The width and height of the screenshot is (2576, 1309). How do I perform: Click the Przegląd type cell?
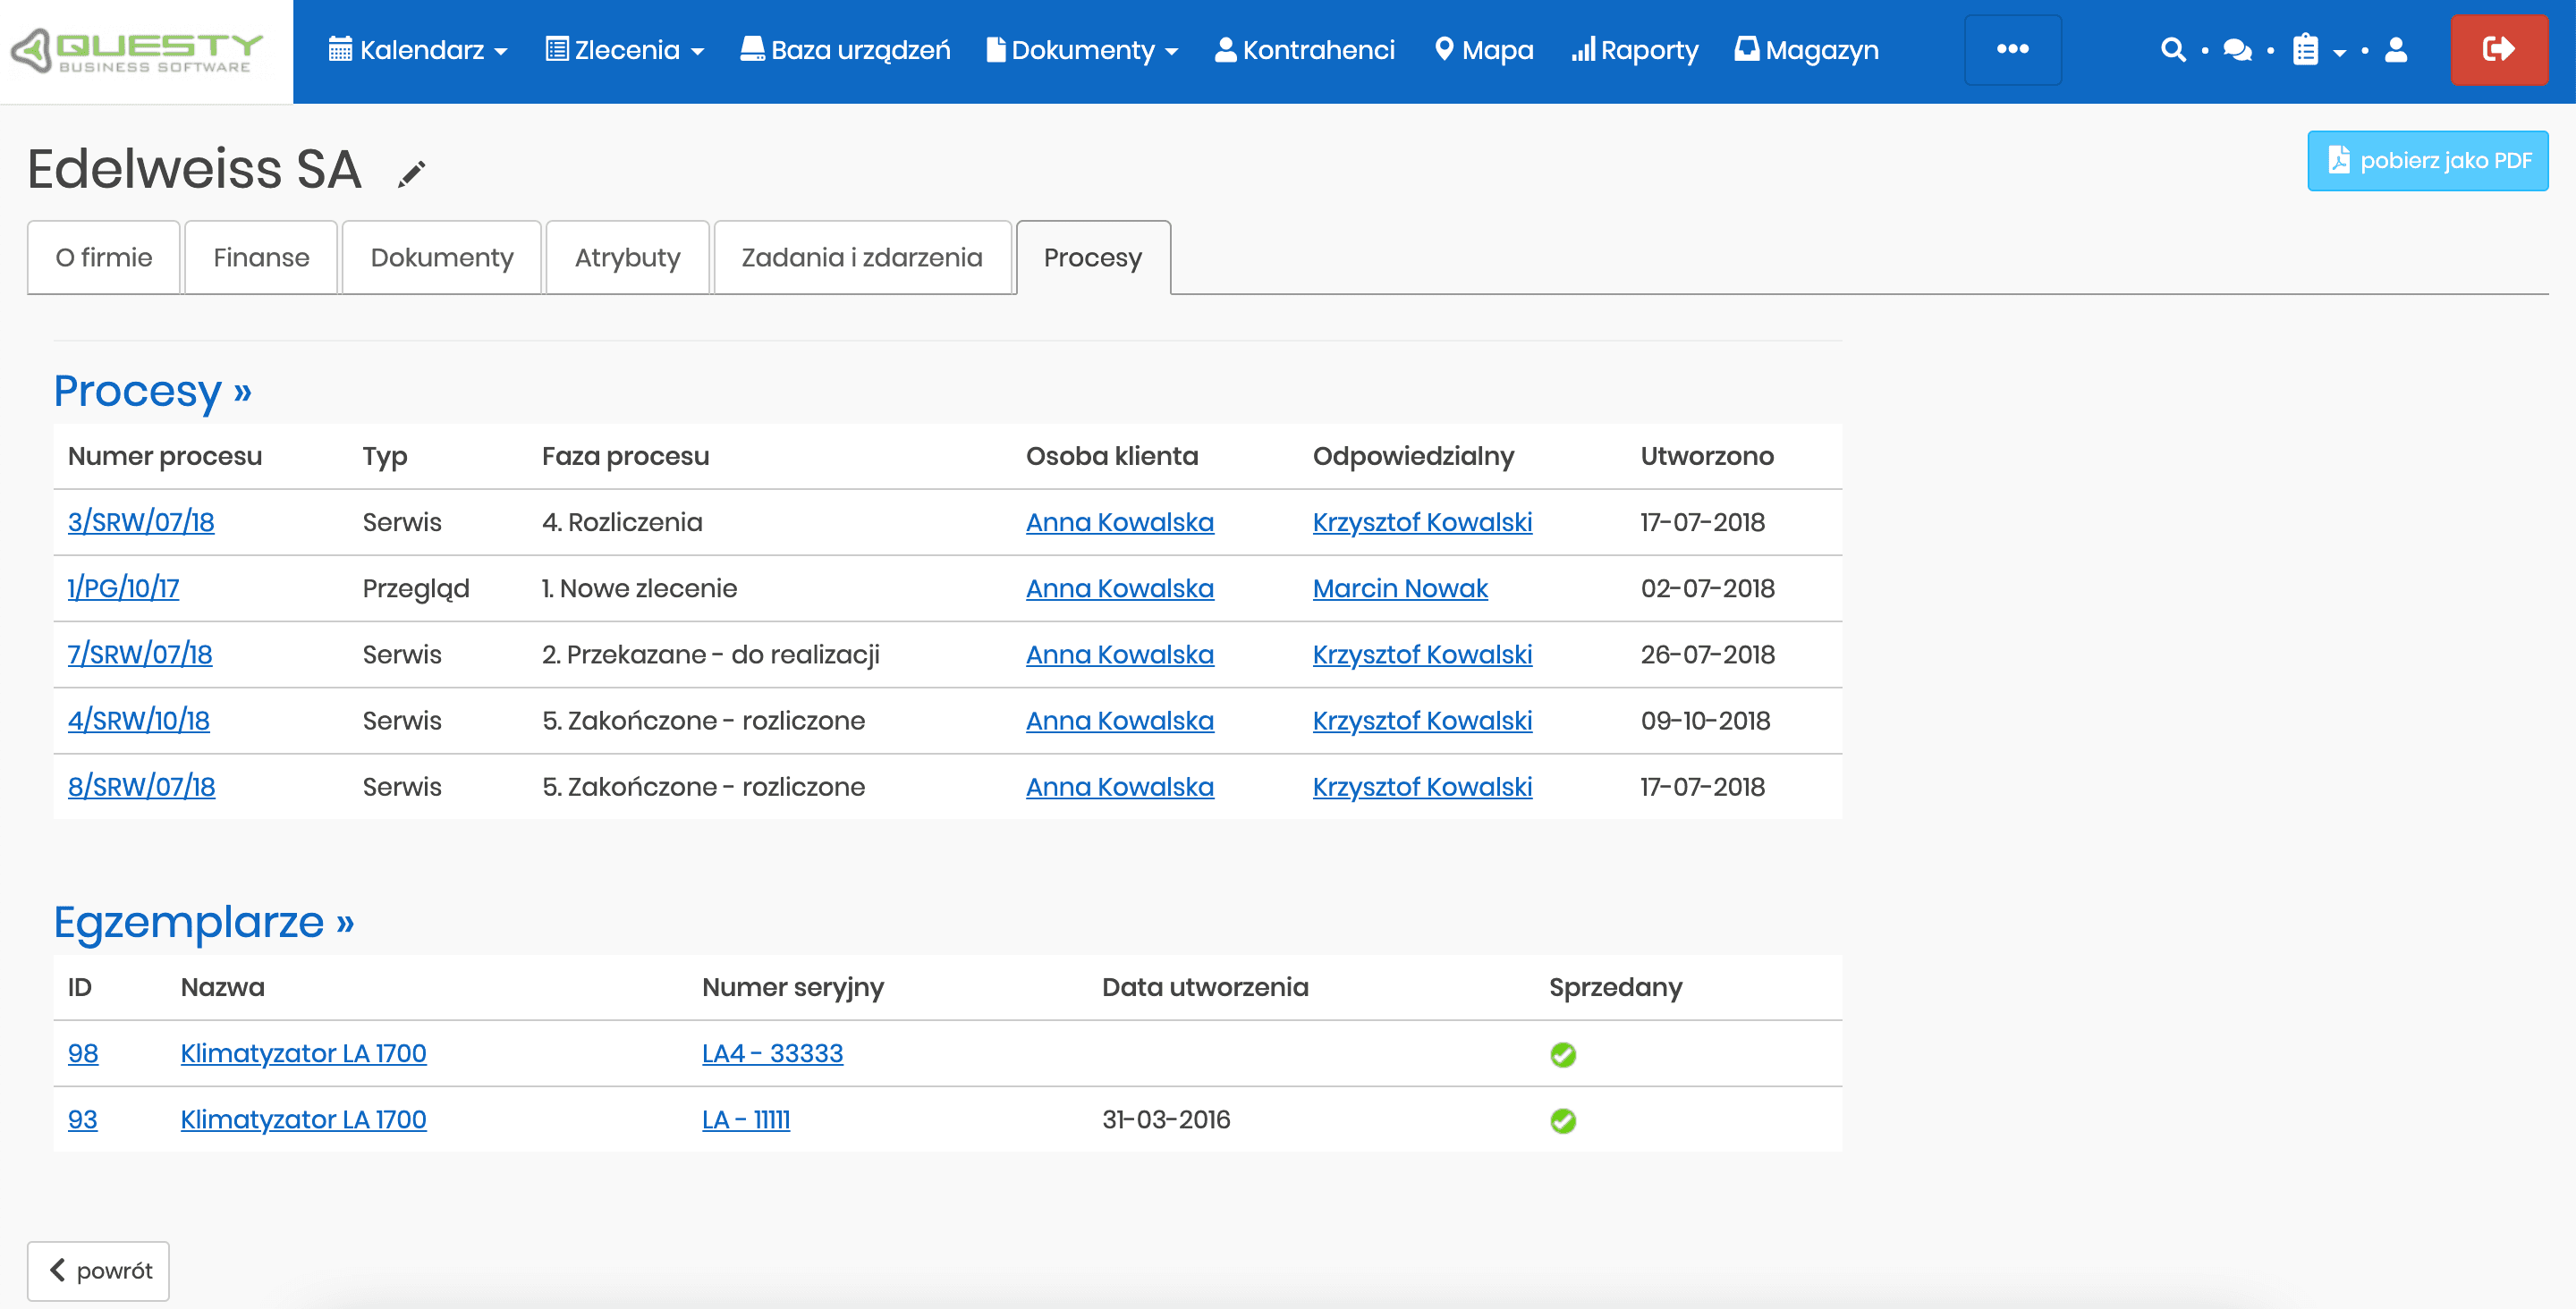tap(416, 588)
